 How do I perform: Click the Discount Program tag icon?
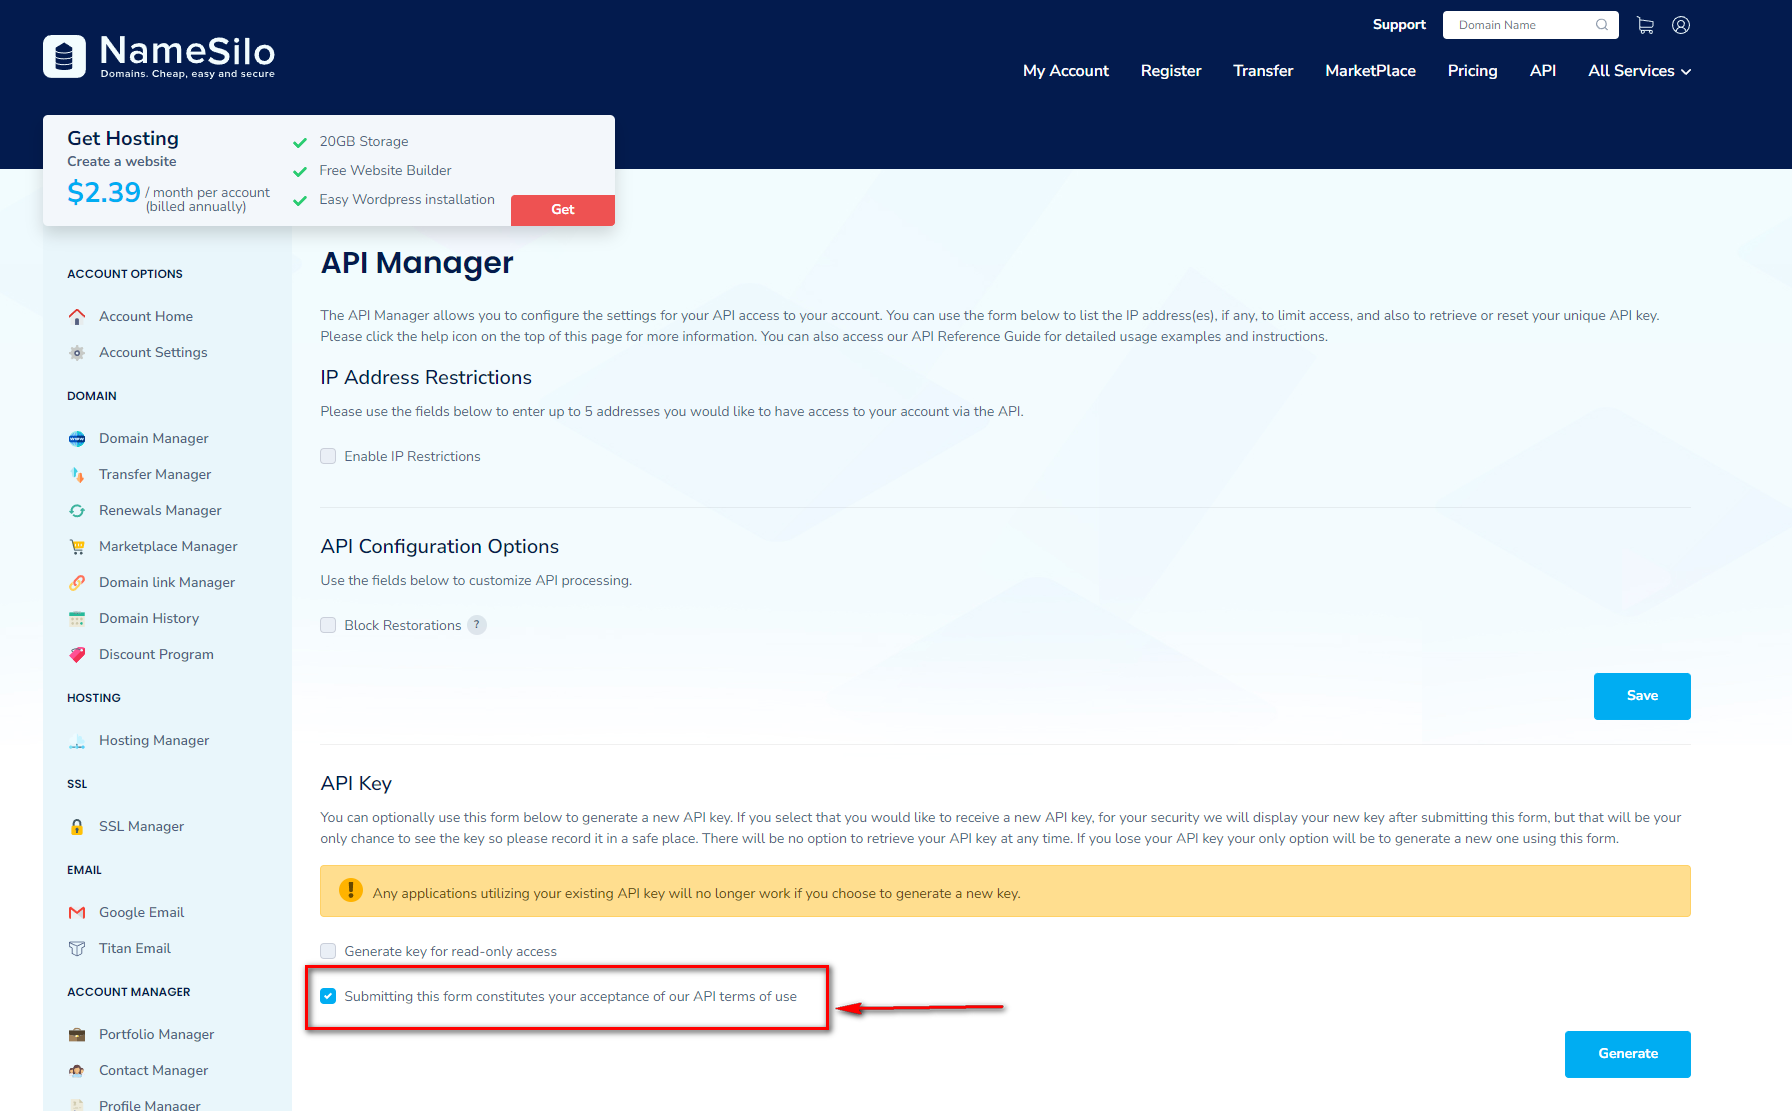point(77,654)
